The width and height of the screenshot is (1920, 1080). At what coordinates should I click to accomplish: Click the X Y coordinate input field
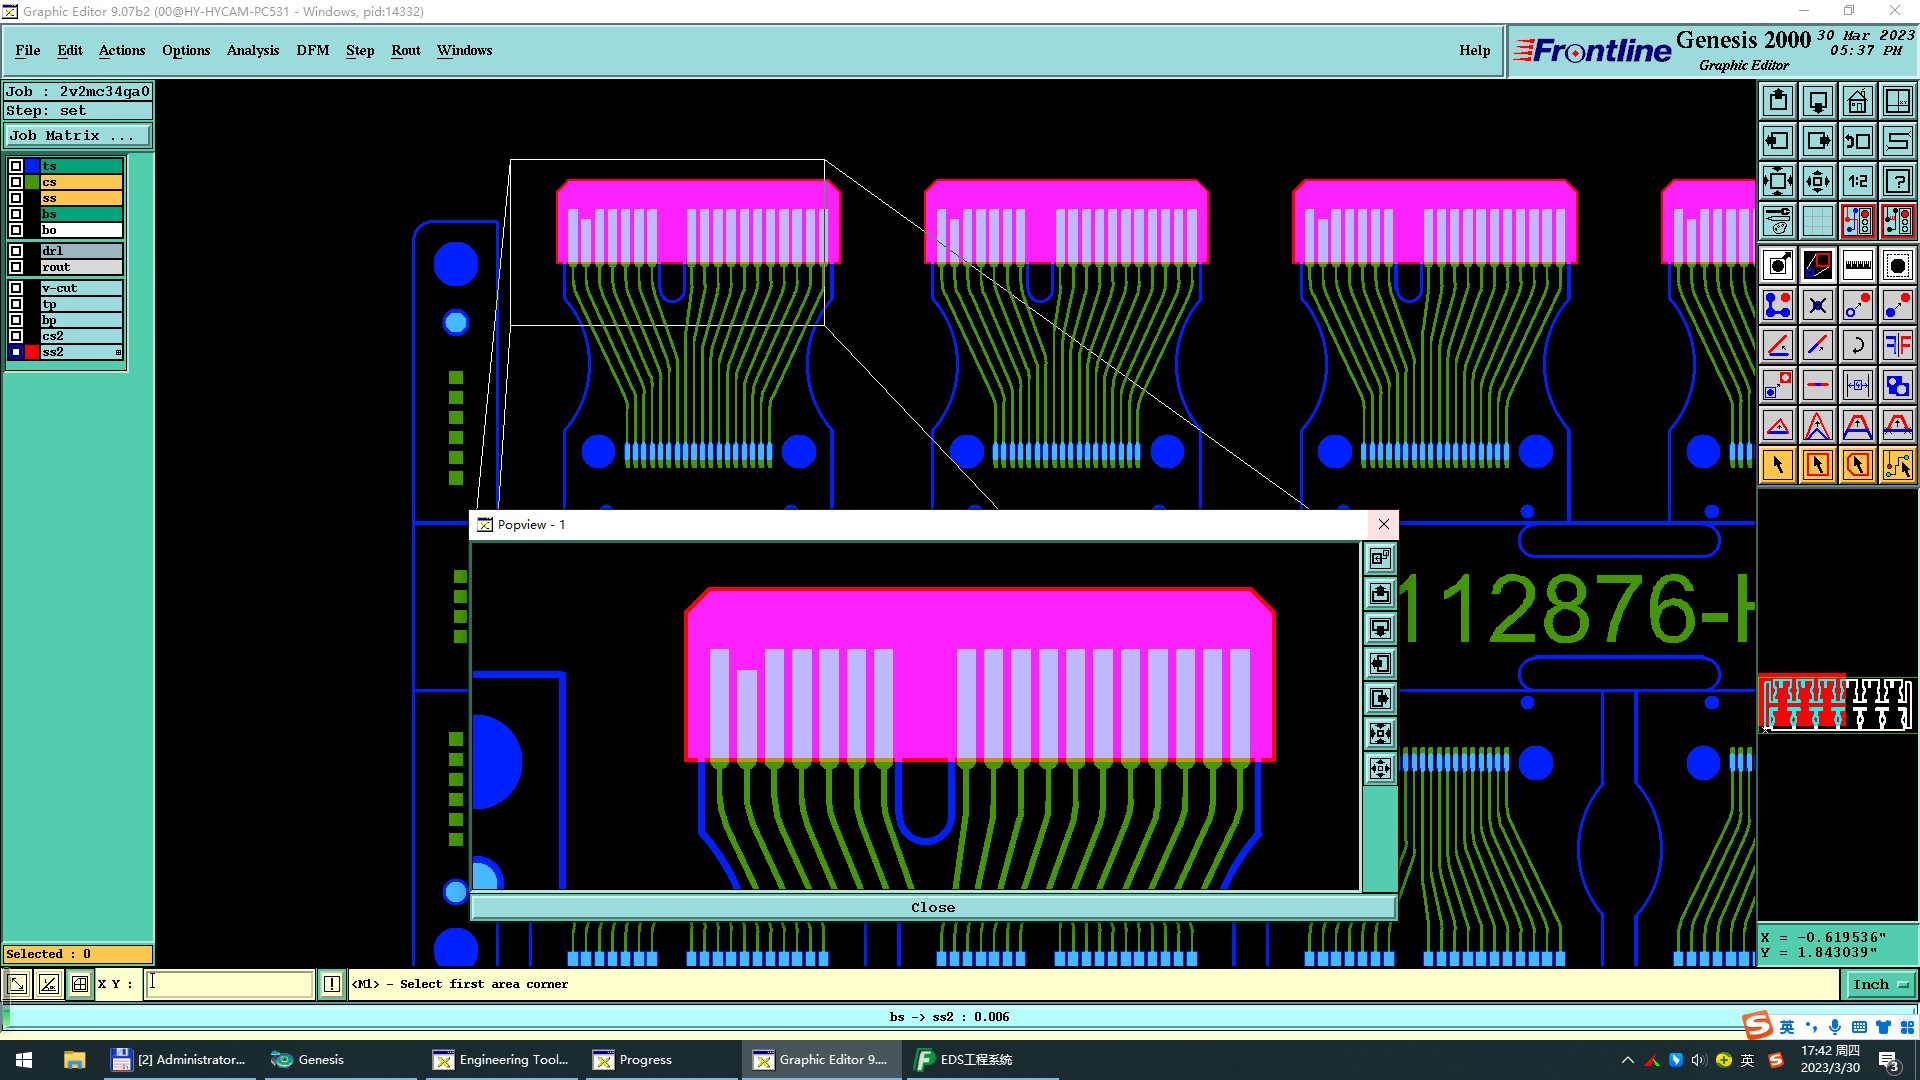[230, 984]
